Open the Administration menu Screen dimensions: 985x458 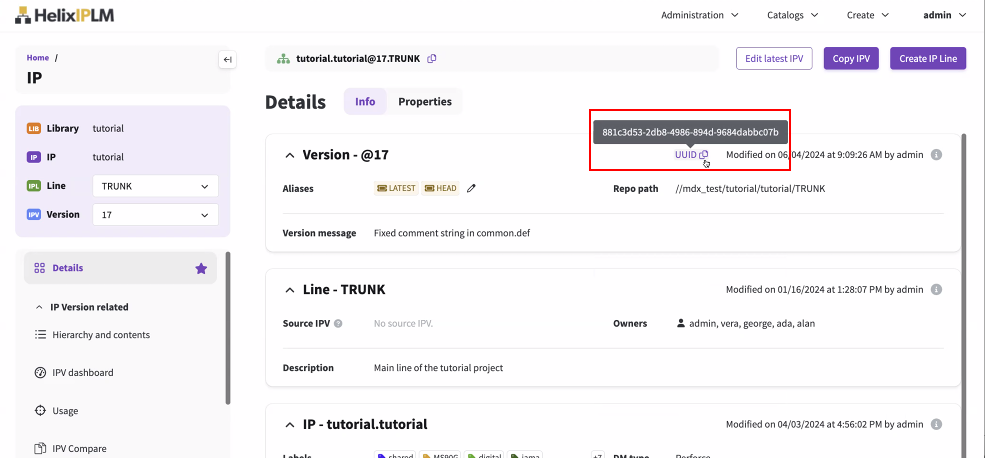point(699,15)
